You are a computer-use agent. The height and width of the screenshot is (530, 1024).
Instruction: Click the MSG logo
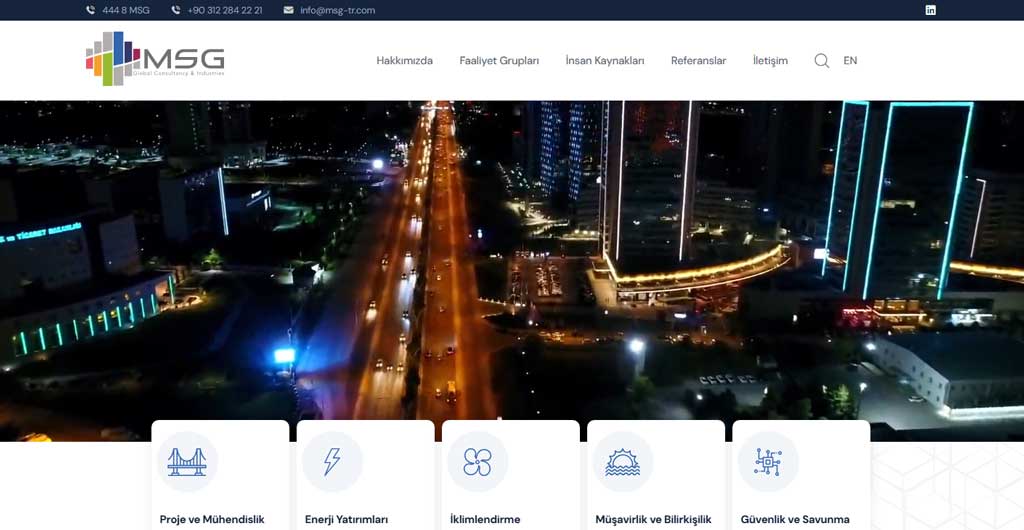point(155,59)
